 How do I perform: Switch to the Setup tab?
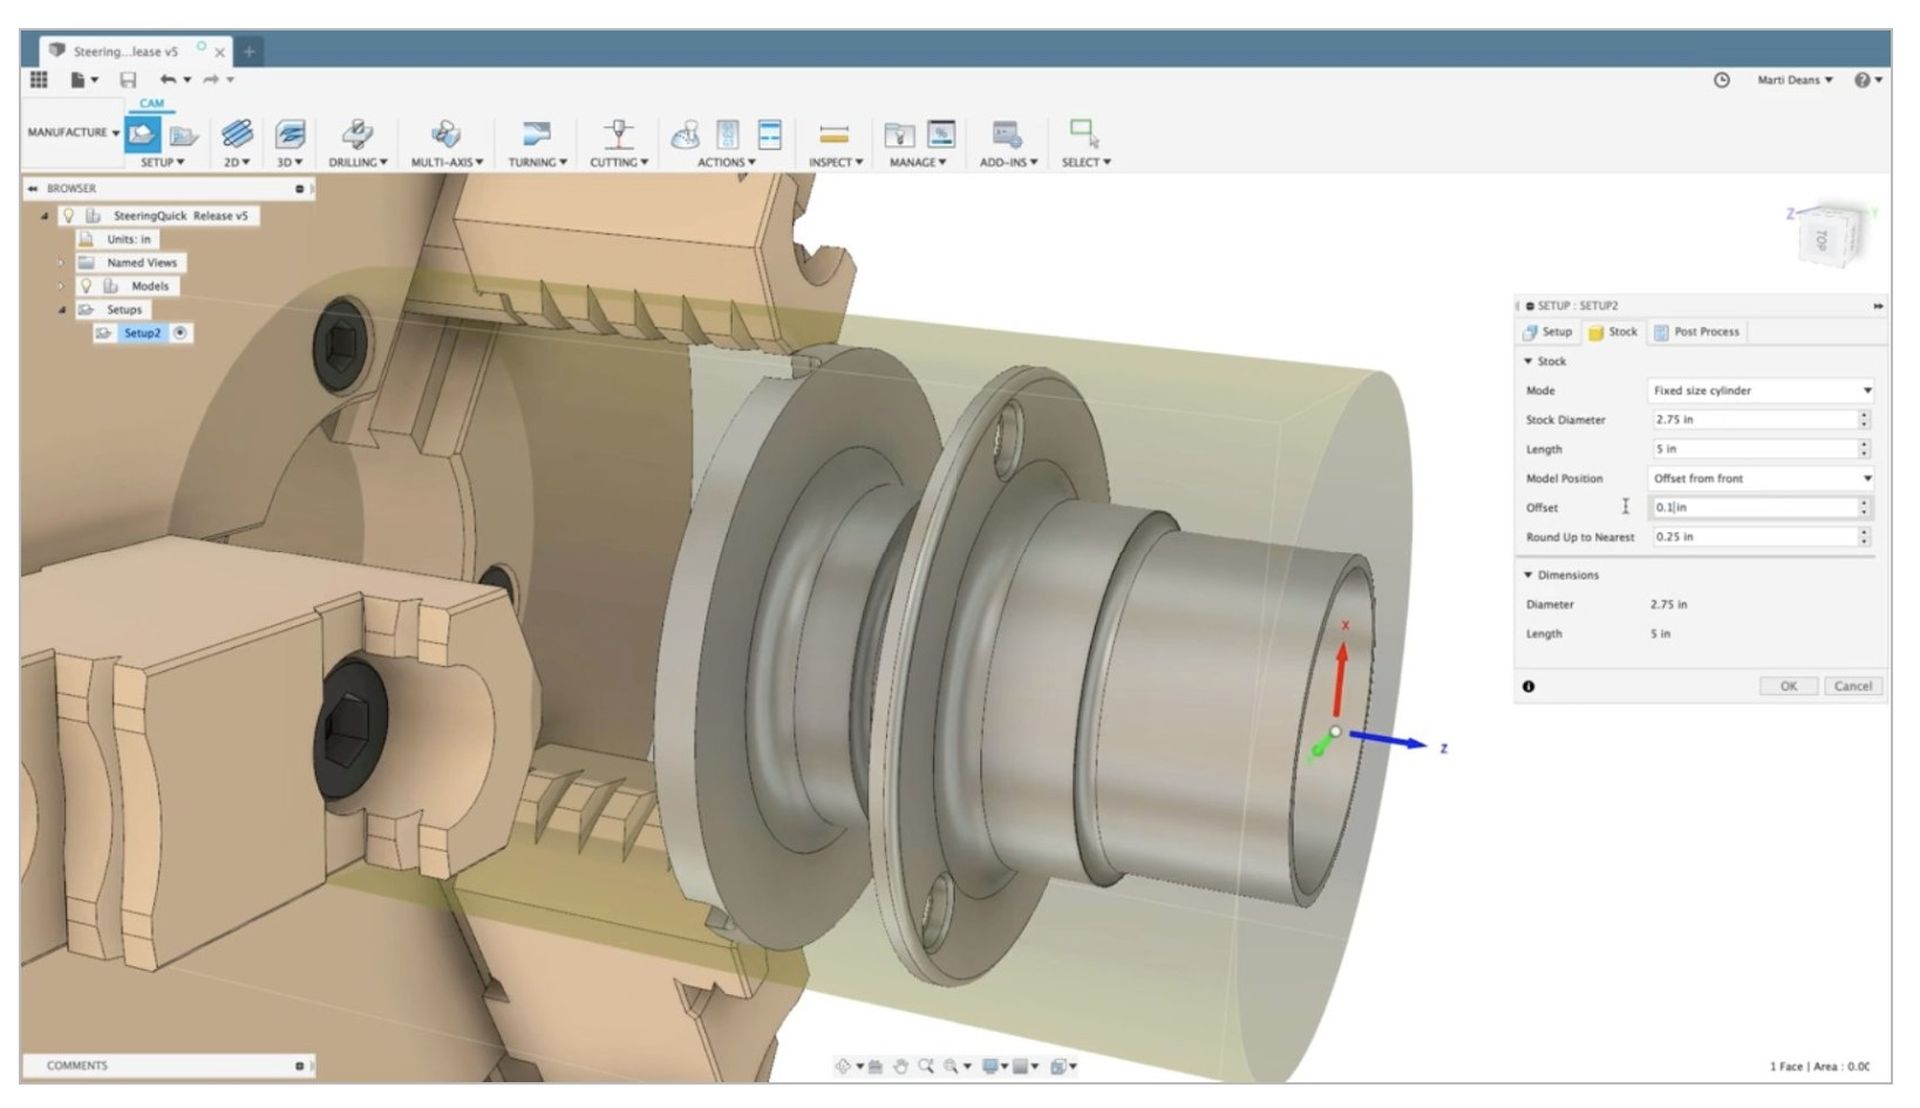click(1548, 332)
